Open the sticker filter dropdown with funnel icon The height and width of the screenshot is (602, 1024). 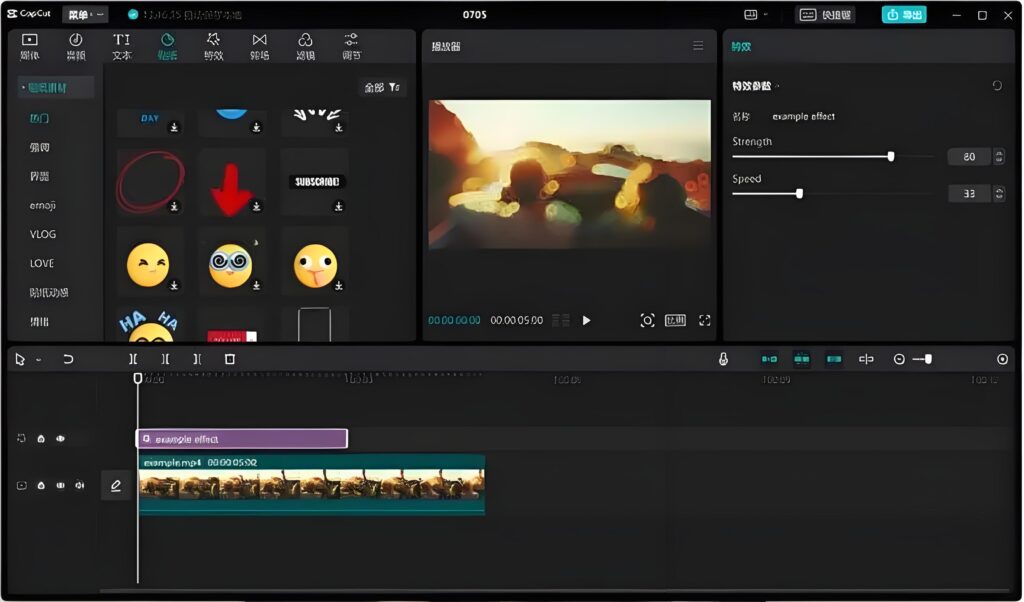[x=382, y=87]
